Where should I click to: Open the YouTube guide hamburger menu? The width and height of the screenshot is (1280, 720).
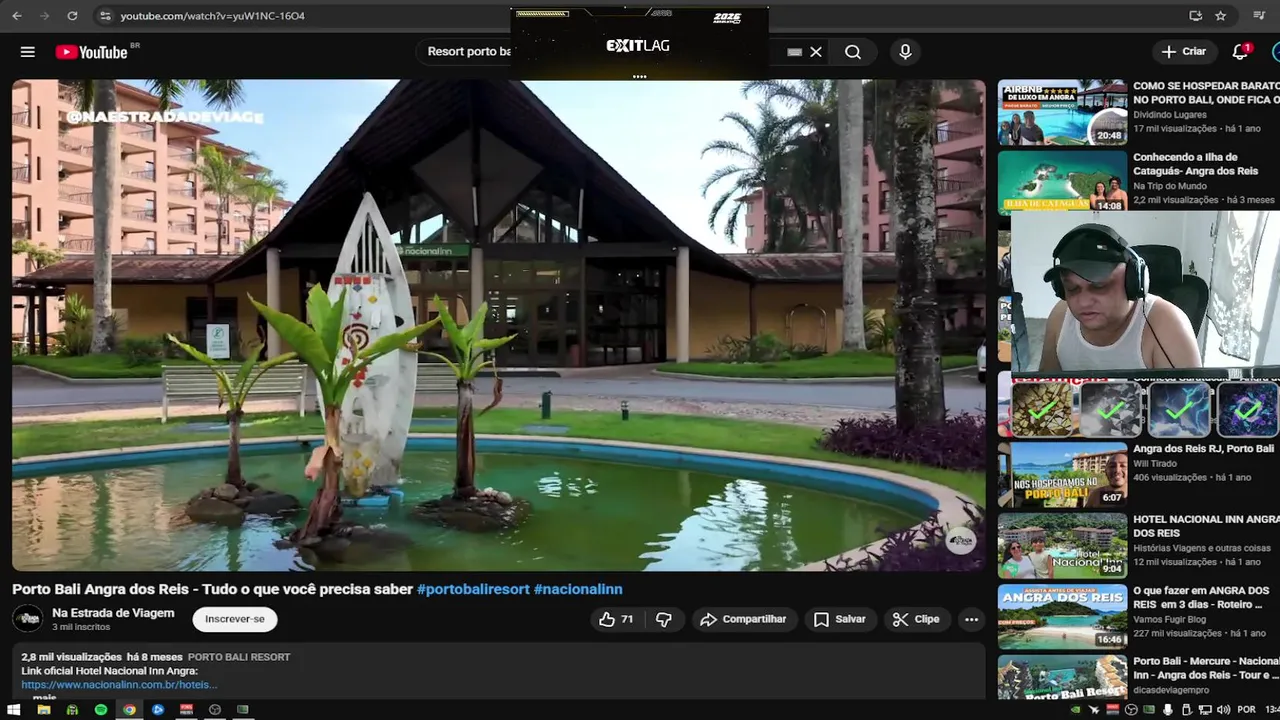tap(28, 52)
